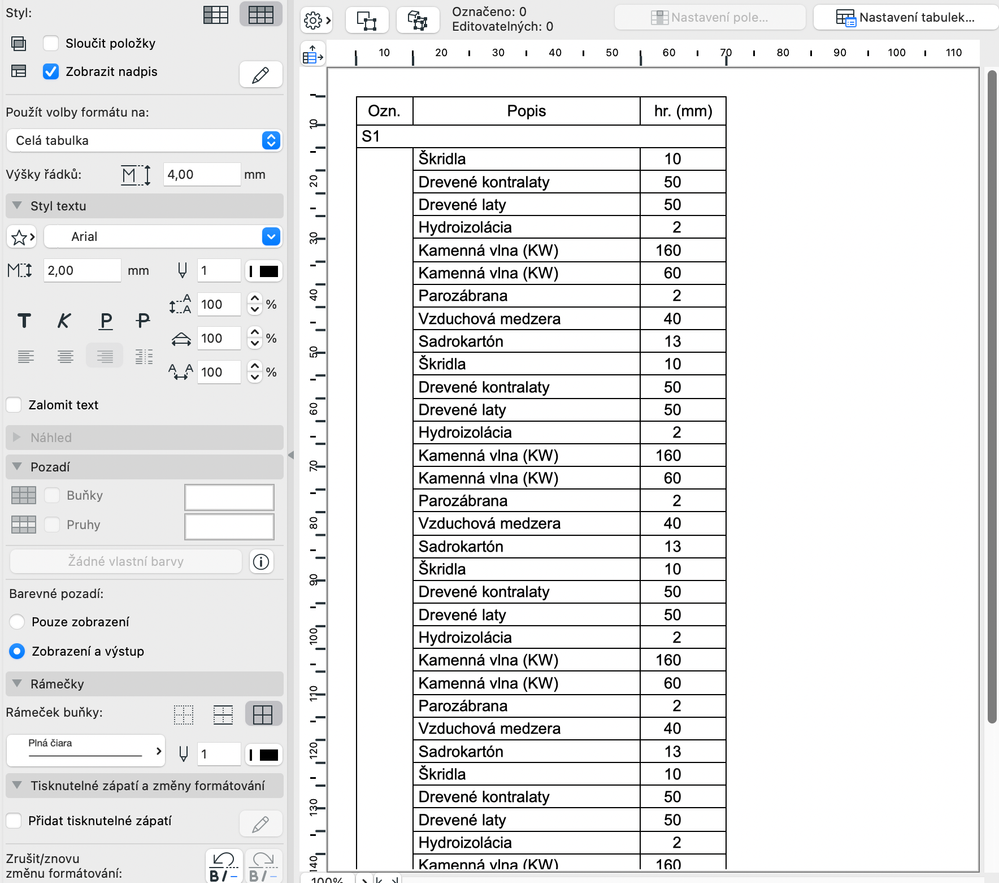This screenshot has width=999, height=883.
Task: Open the Celá tabulka dropdown
Action: click(x=144, y=140)
